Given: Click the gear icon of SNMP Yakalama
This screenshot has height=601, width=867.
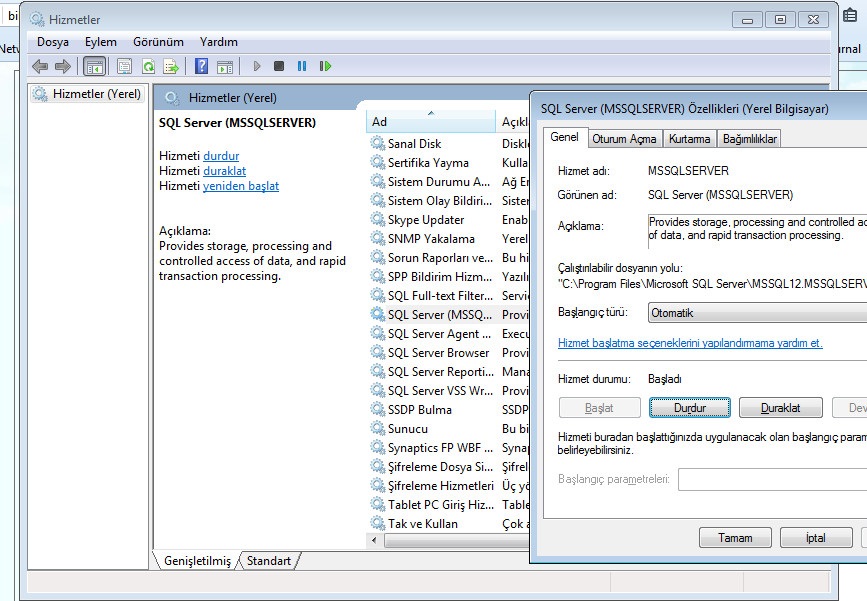Looking at the screenshot, I should click(x=378, y=238).
